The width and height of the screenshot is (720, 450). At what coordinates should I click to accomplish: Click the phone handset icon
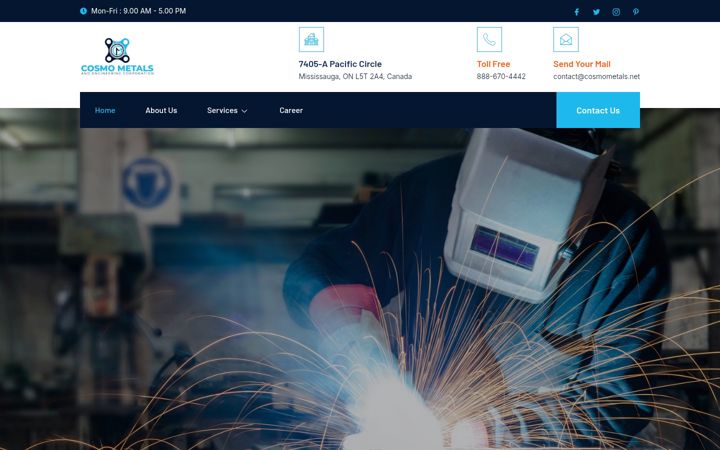click(x=489, y=39)
